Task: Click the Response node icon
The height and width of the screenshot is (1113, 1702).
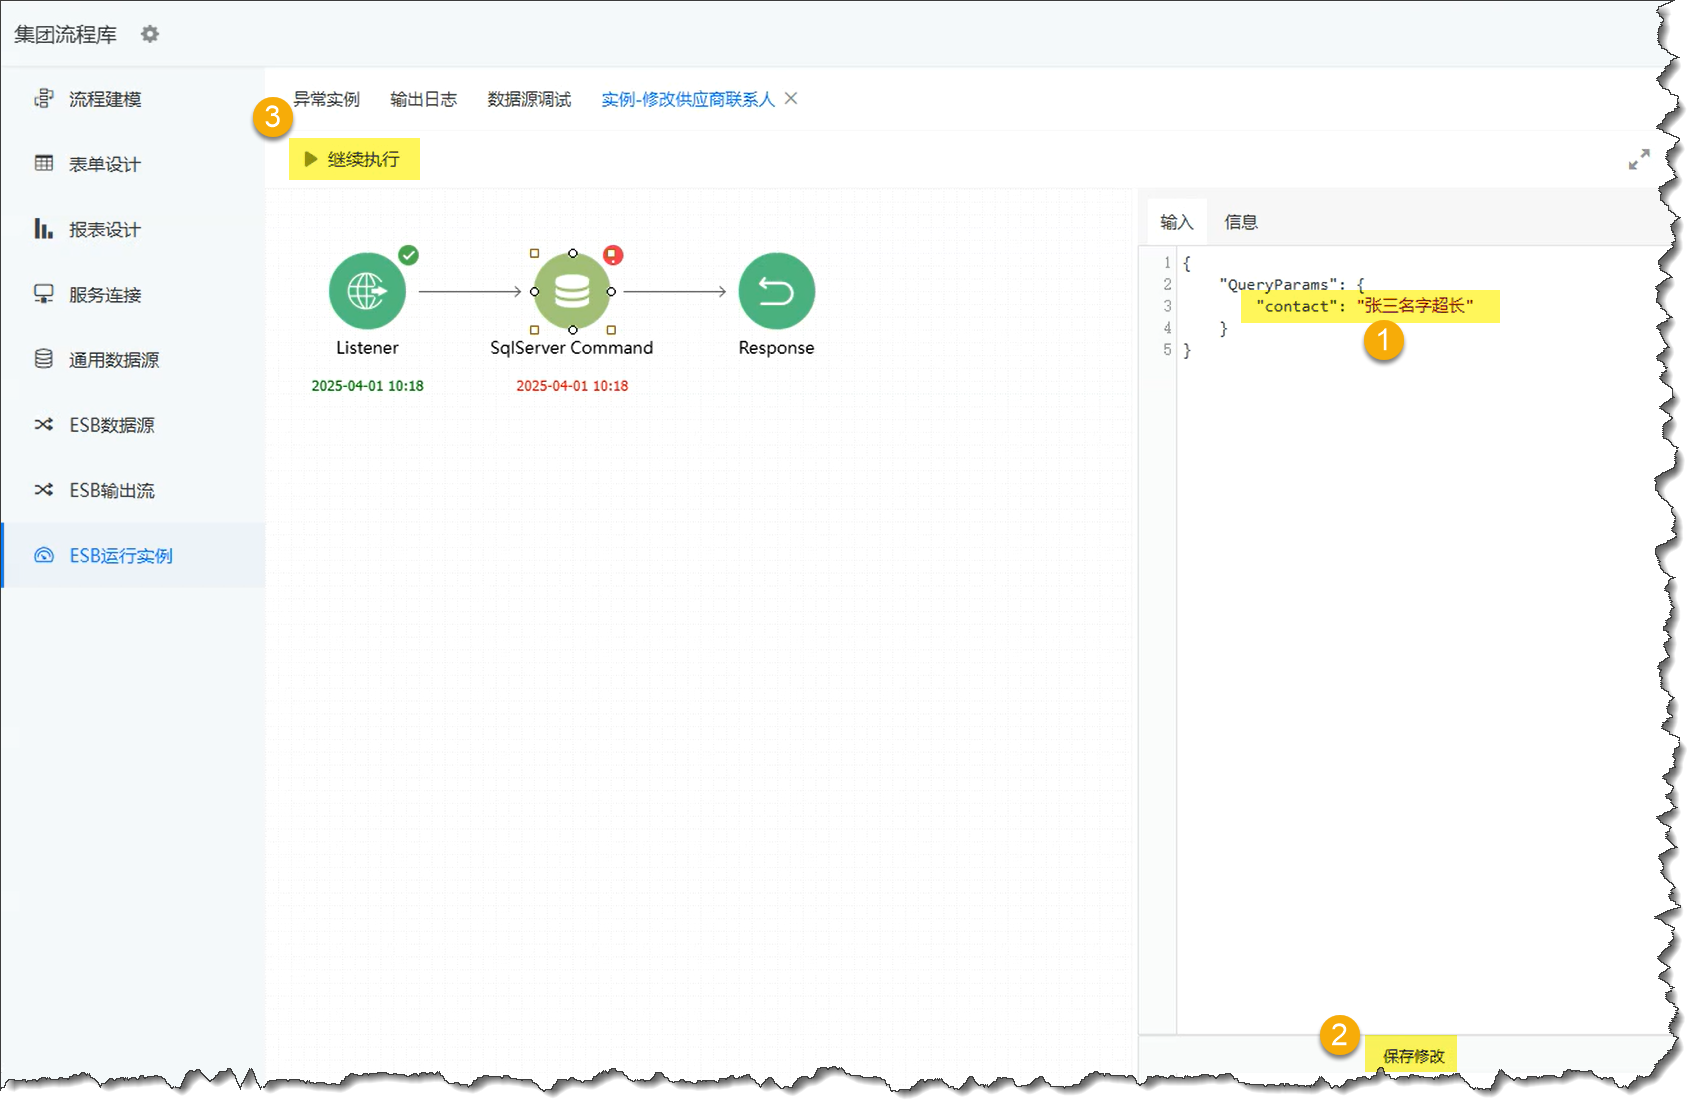Action: coord(776,291)
